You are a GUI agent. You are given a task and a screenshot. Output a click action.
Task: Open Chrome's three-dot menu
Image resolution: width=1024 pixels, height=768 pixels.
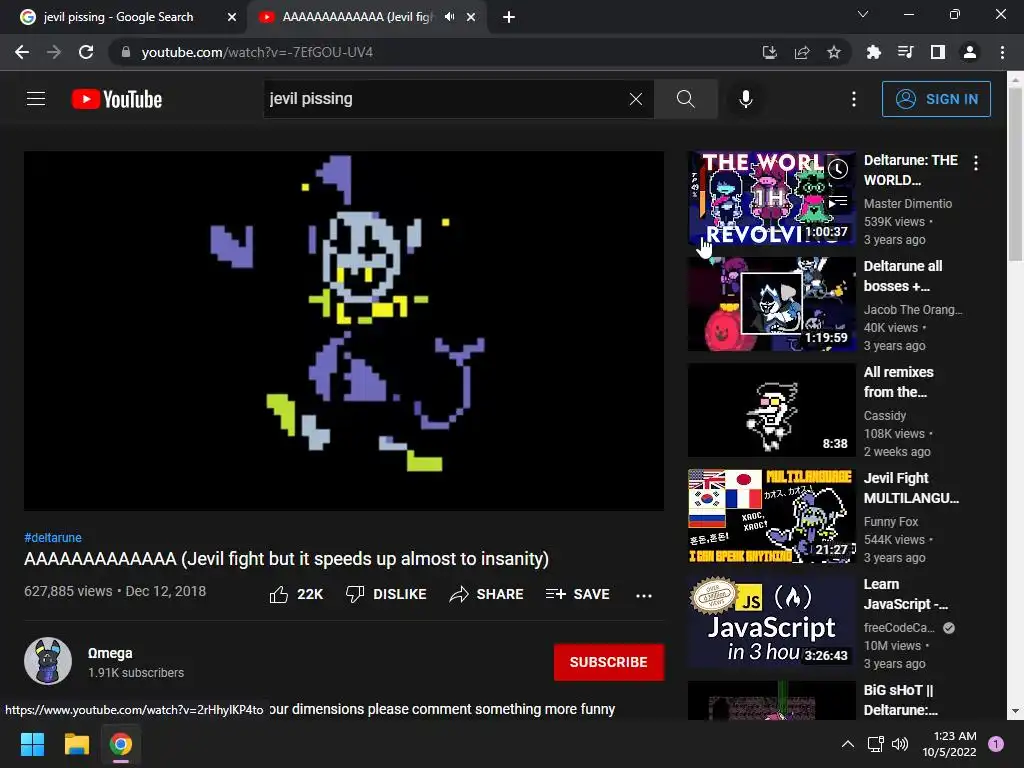(x=1002, y=52)
